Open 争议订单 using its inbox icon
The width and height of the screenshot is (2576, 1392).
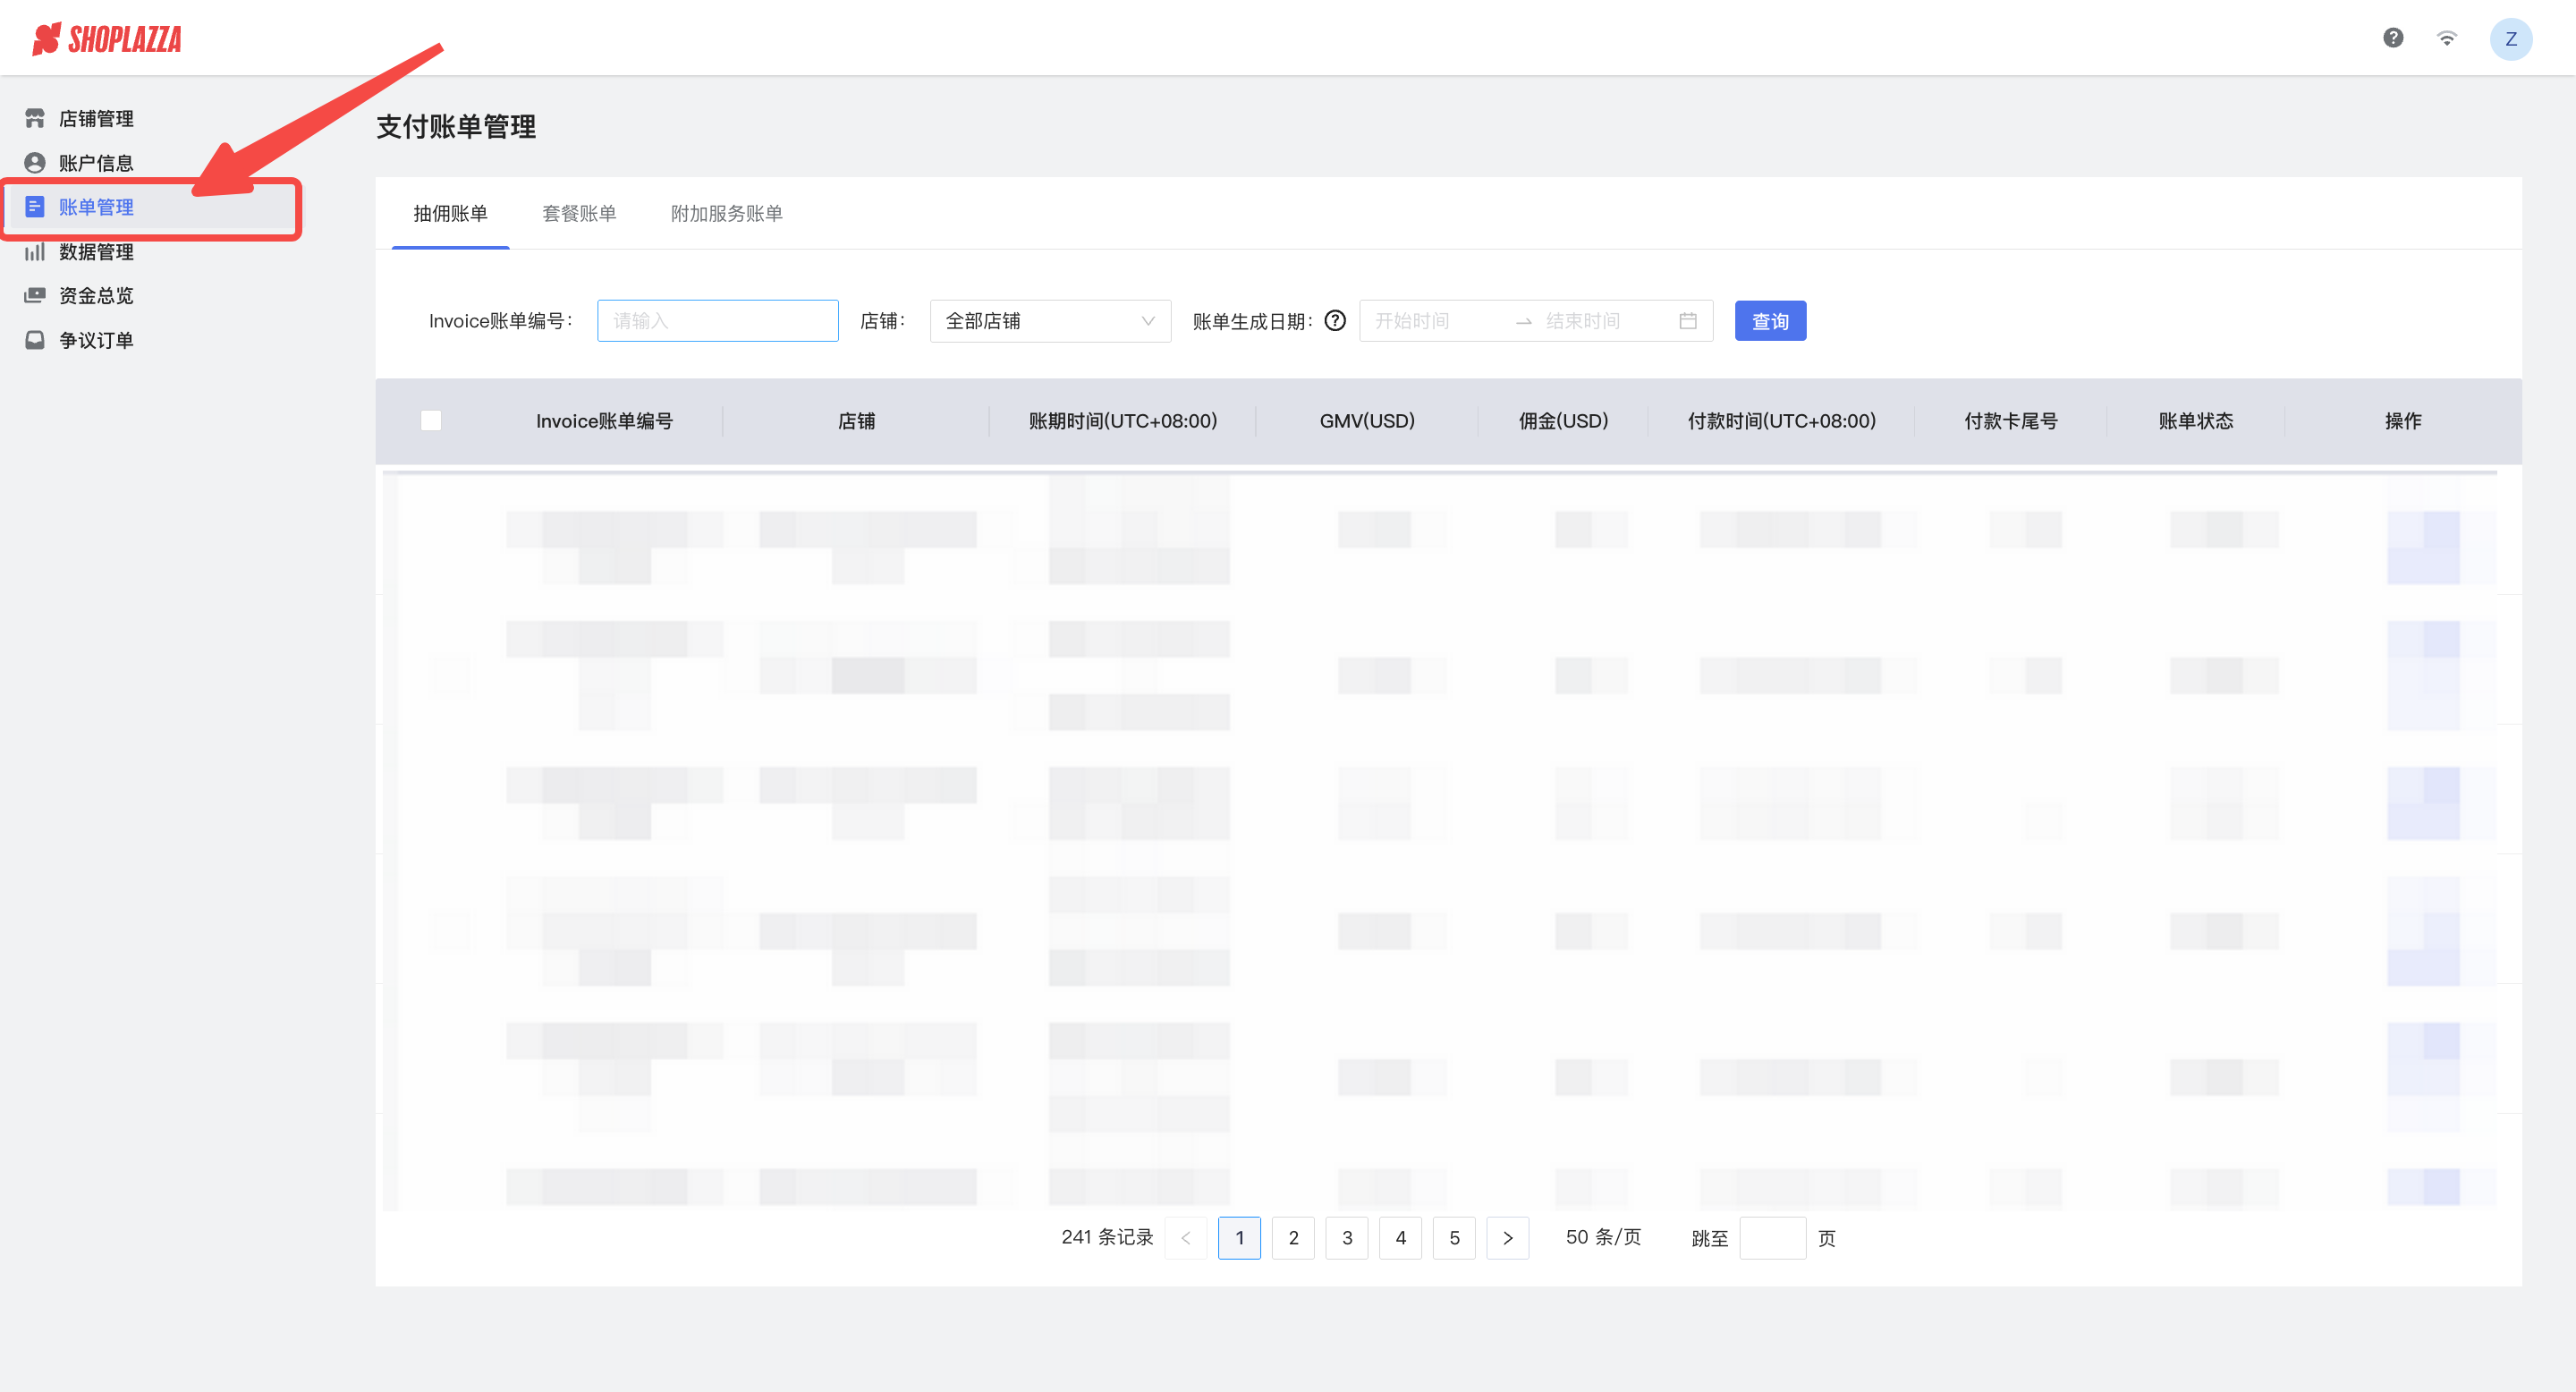(x=35, y=340)
